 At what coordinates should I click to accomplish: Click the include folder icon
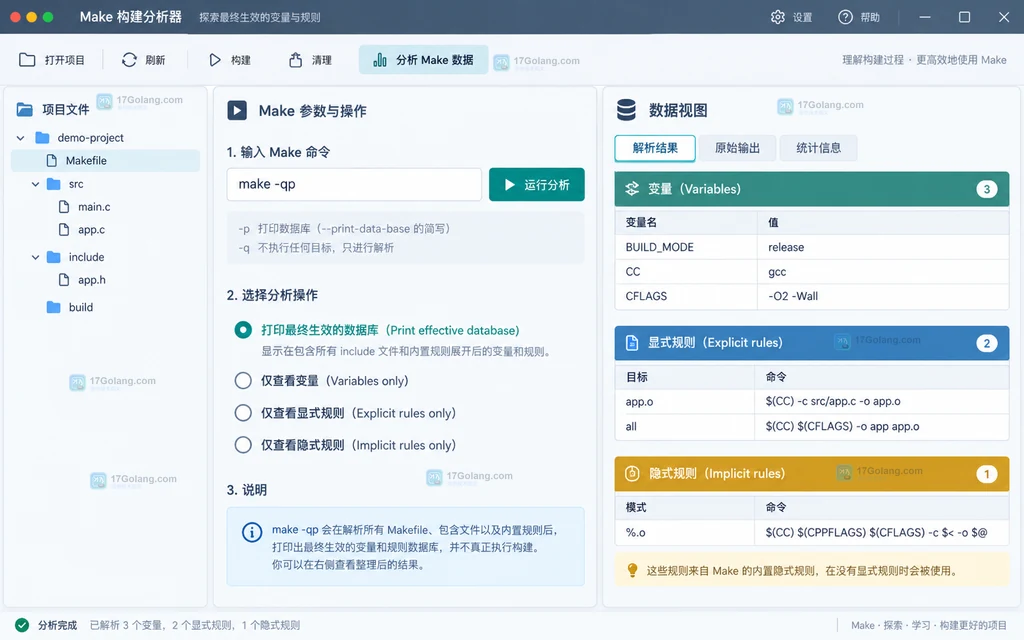coord(54,257)
